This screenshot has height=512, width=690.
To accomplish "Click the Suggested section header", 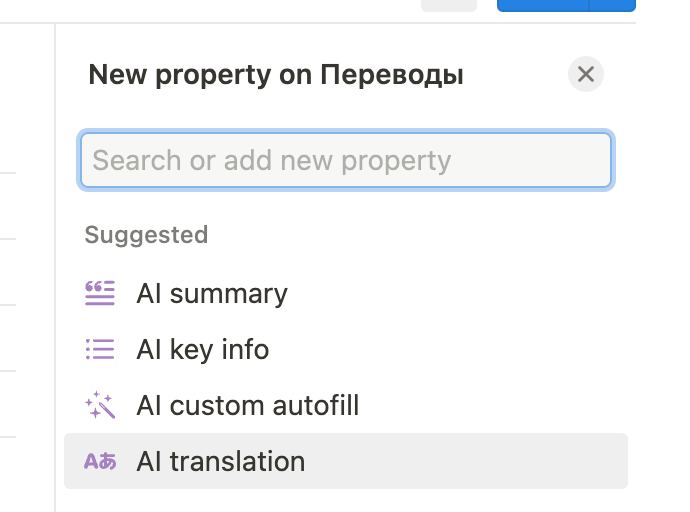I will tap(146, 235).
